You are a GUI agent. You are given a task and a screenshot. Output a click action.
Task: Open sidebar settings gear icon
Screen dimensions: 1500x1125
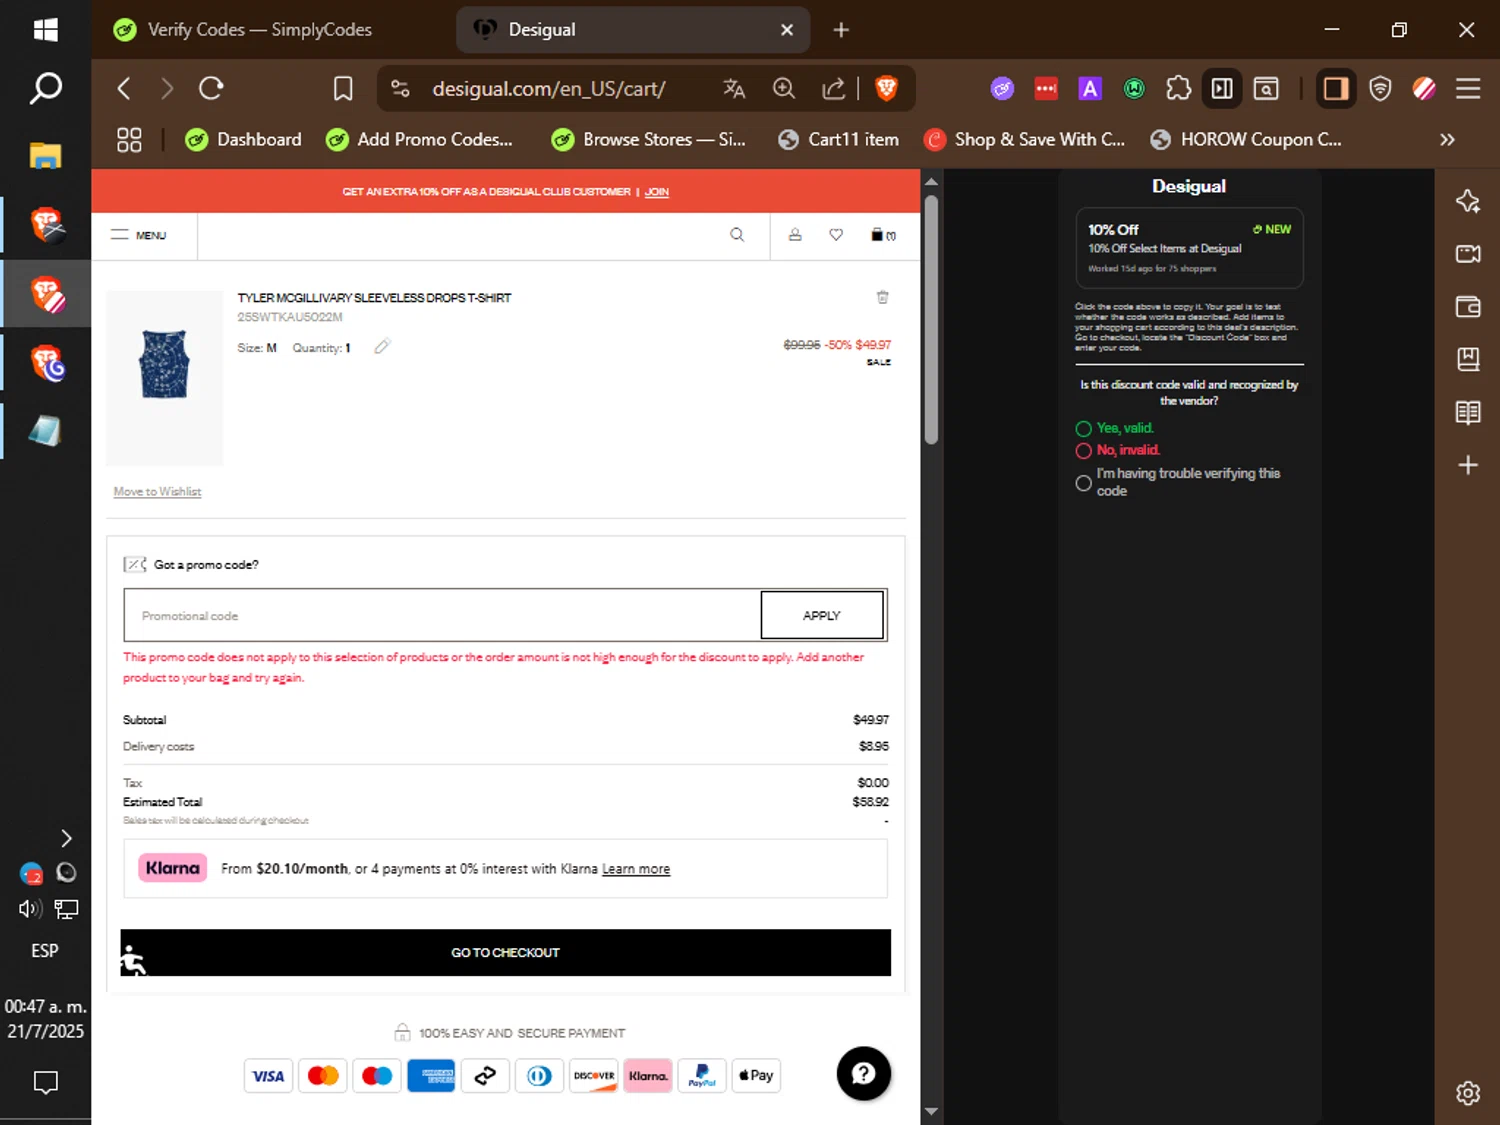pyautogui.click(x=1468, y=1093)
